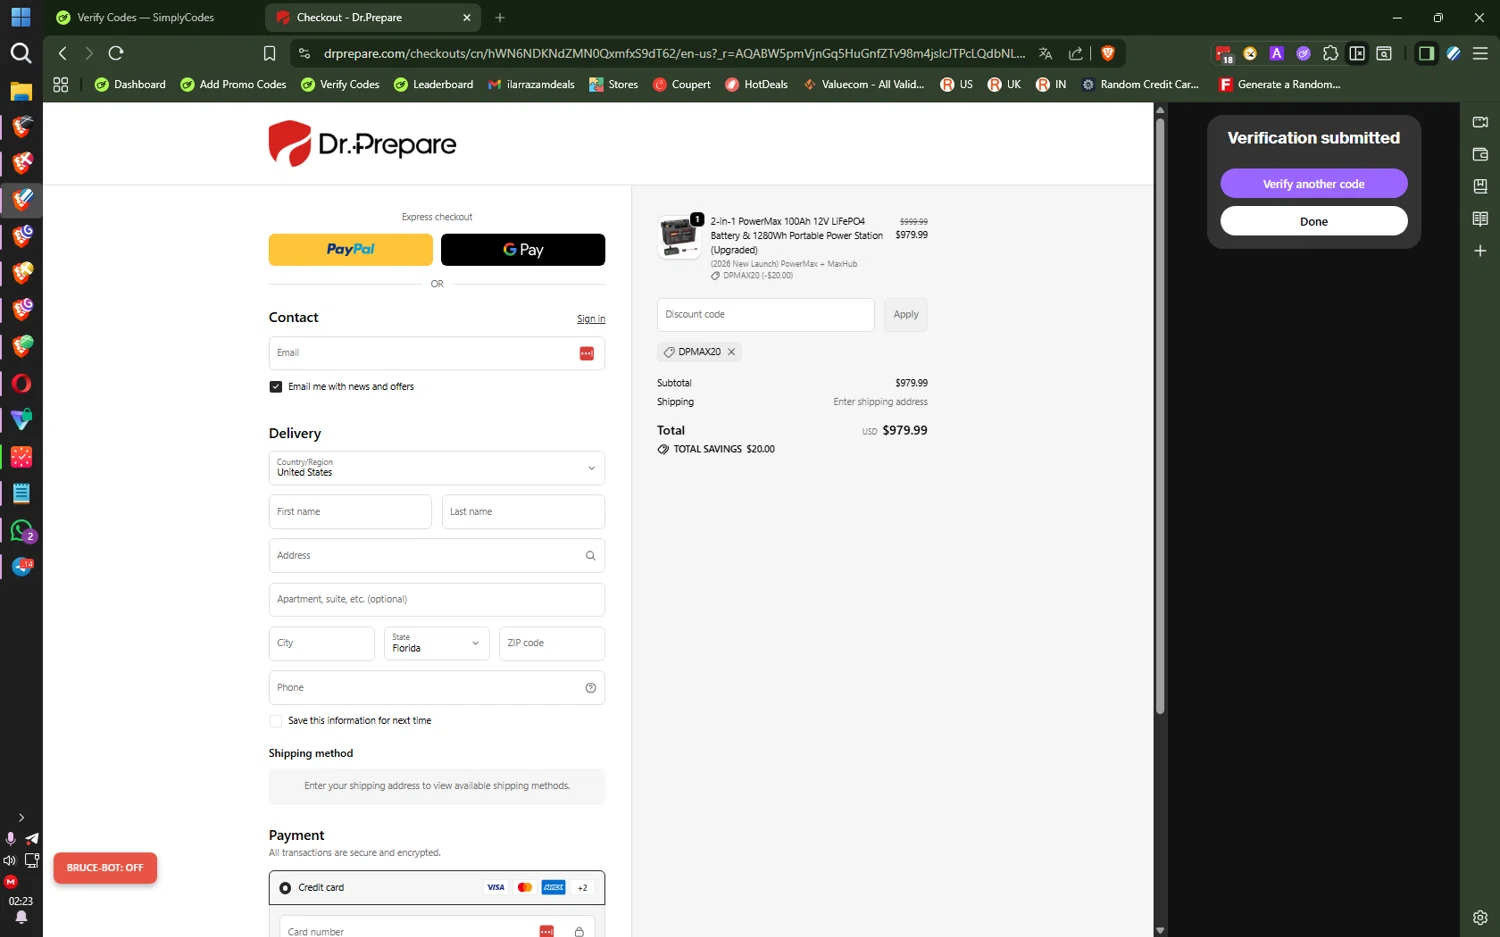1500x937 pixels.
Task: Open reading list icon in sidebar
Action: click(x=1480, y=219)
